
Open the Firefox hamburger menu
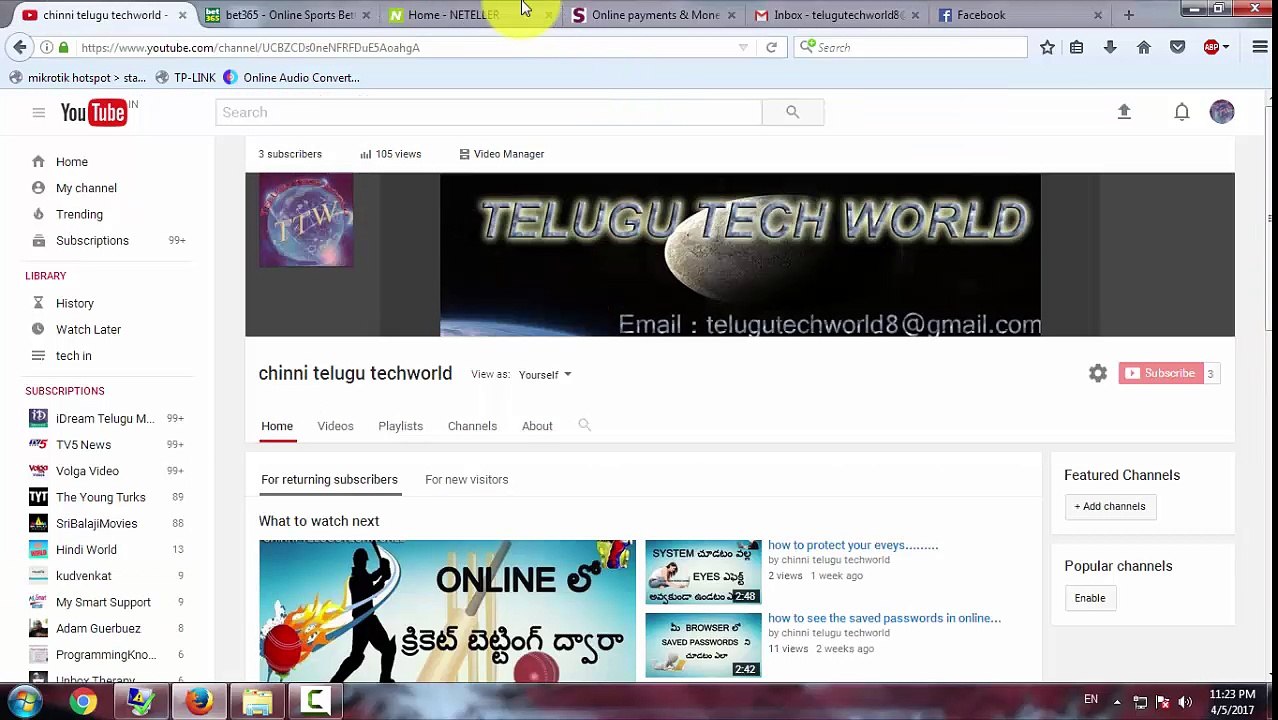coord(1260,47)
